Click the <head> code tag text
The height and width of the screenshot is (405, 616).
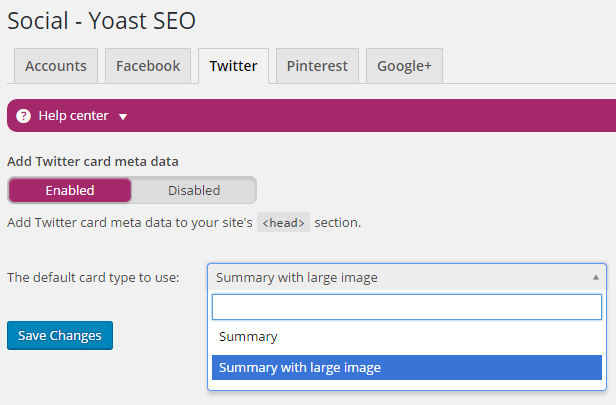tap(283, 222)
